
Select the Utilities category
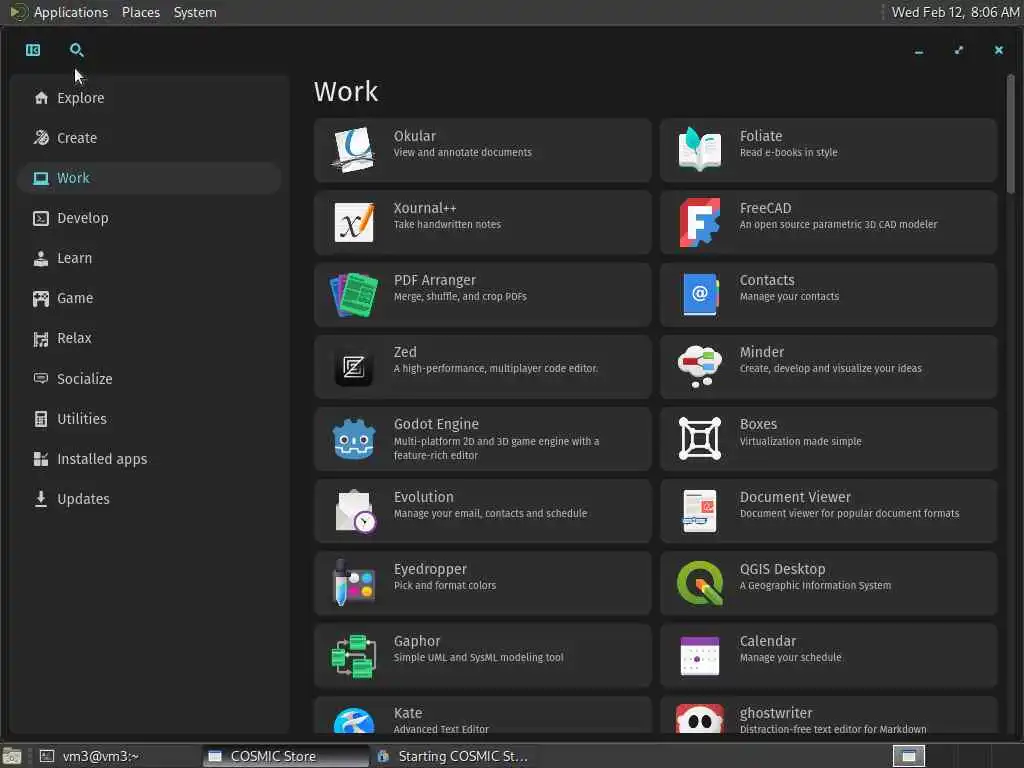(x=150, y=419)
